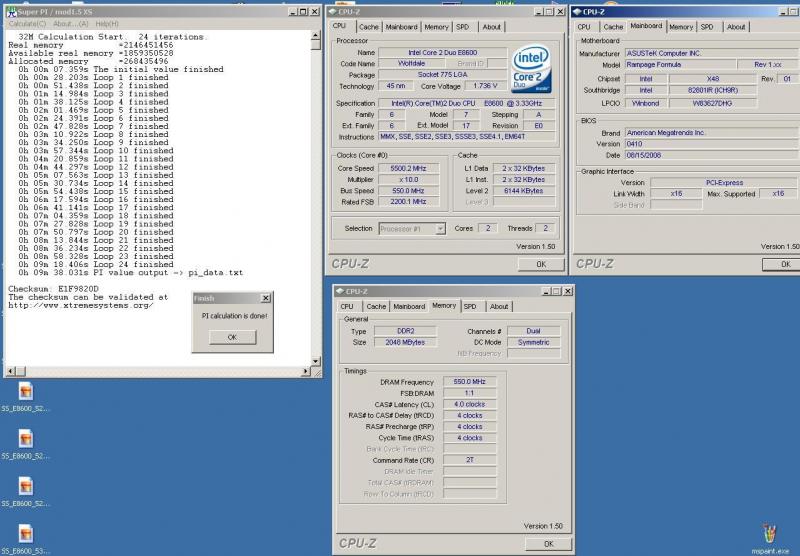Screen dimensions: 800x556
Task: Click BIOS Brand 'American Megatrends Inc.'
Action: click(712, 133)
